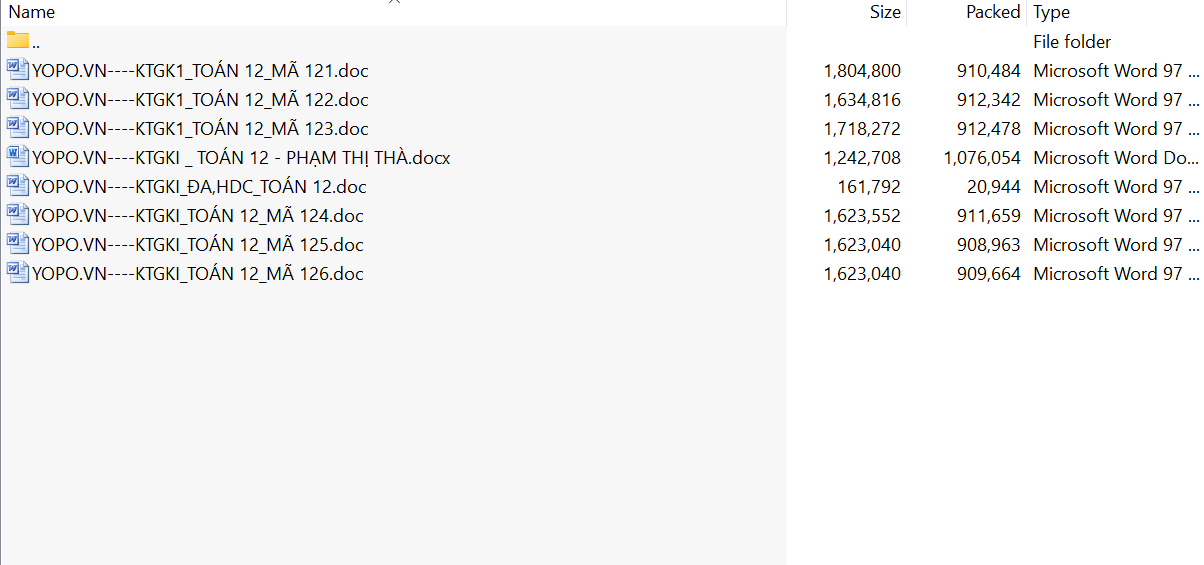The width and height of the screenshot is (1204, 565).
Task: Click the Word icon for MÃ 125.doc
Action: click(18, 244)
